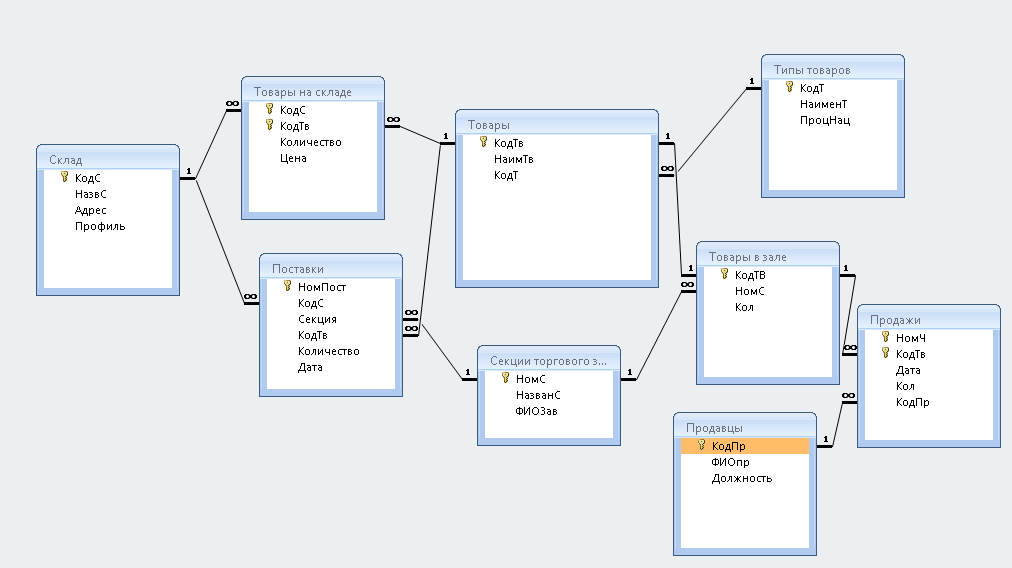Select the НазвС field in Склад
Screen dimensions: 1012x568
tap(90, 194)
